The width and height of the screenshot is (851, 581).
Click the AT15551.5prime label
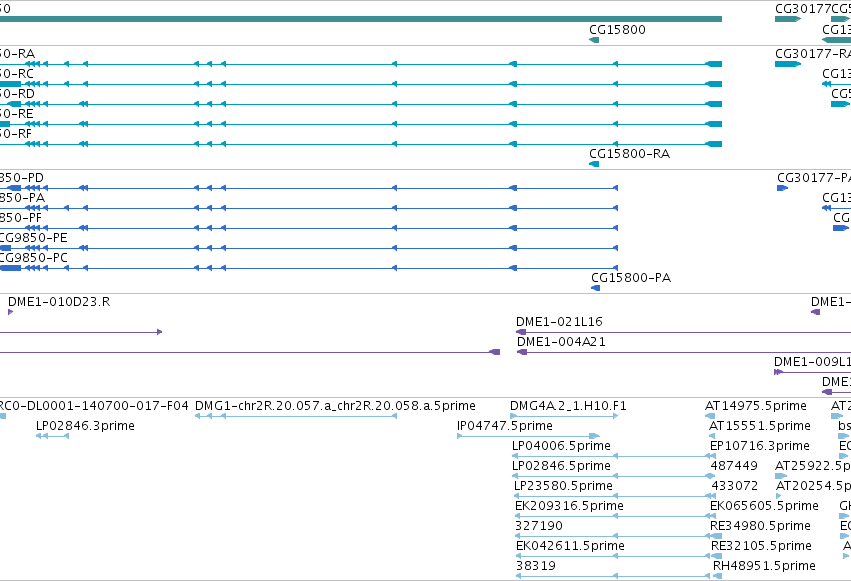760,426
